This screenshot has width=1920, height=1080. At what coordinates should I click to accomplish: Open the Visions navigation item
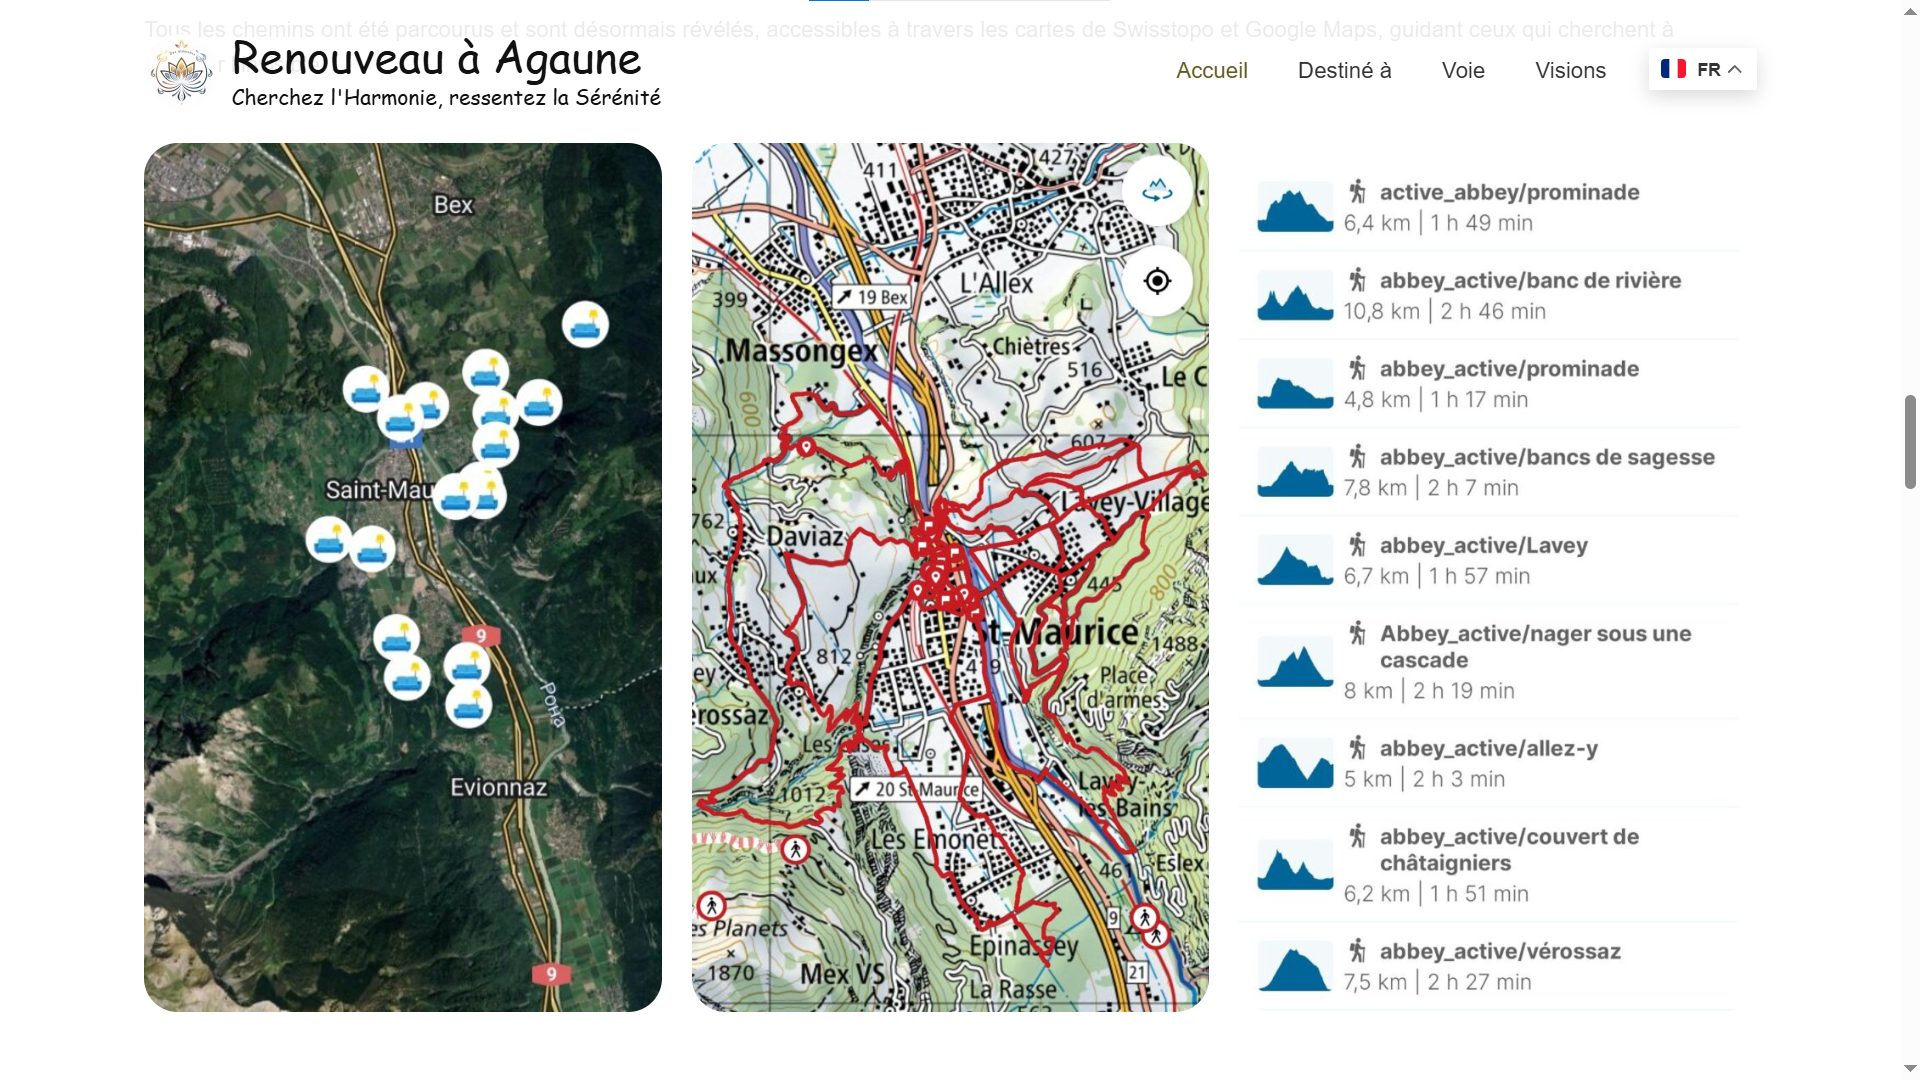pyautogui.click(x=1570, y=70)
